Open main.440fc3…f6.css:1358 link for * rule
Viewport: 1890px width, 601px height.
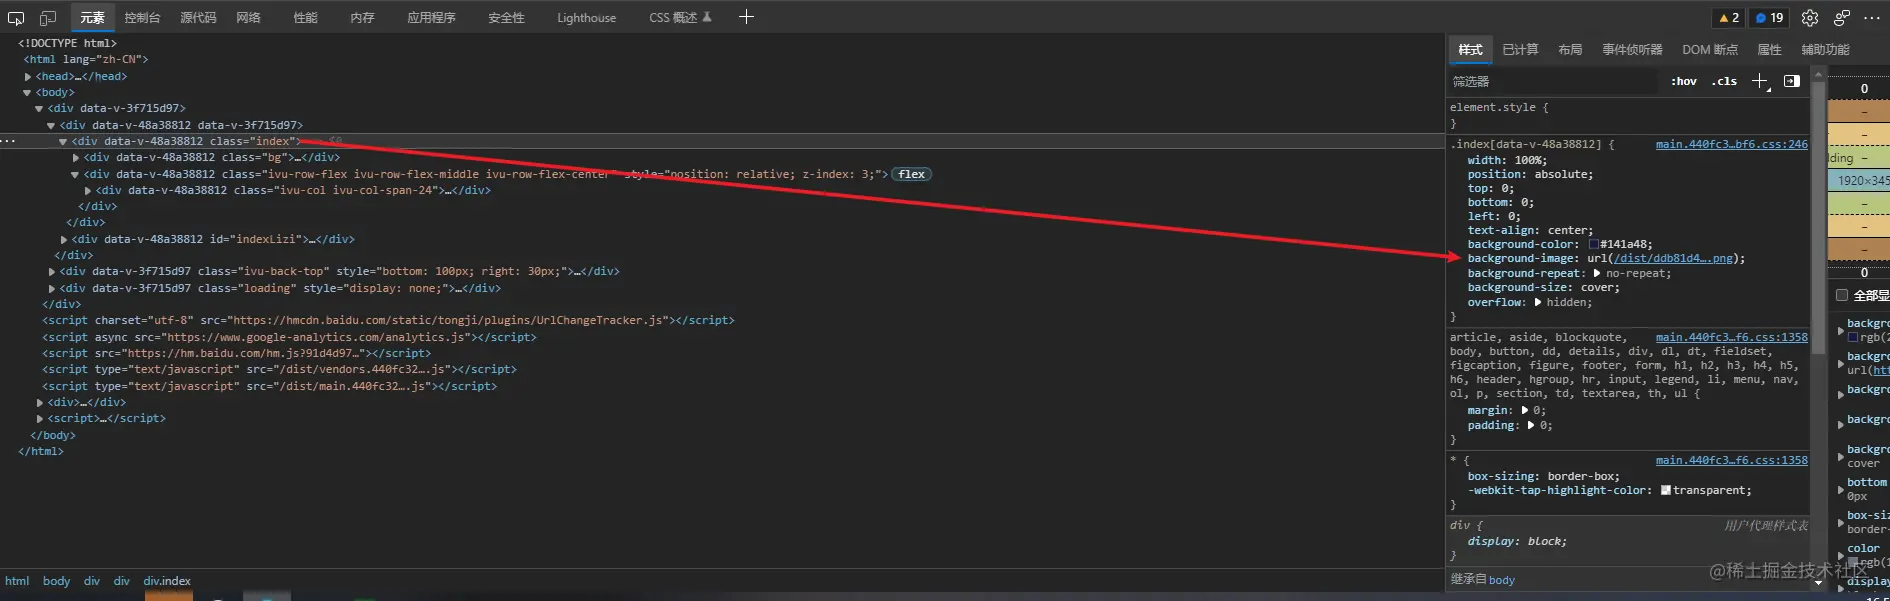(1731, 460)
